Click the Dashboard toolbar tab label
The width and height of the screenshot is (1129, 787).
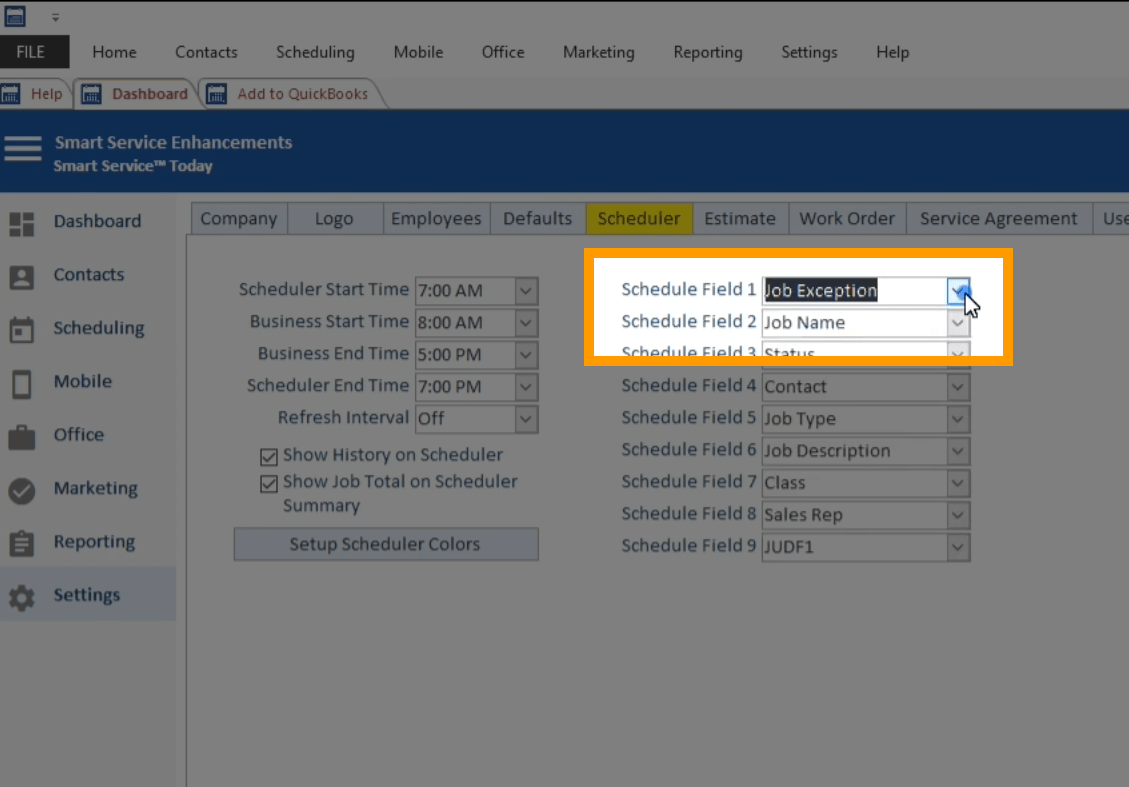[150, 94]
